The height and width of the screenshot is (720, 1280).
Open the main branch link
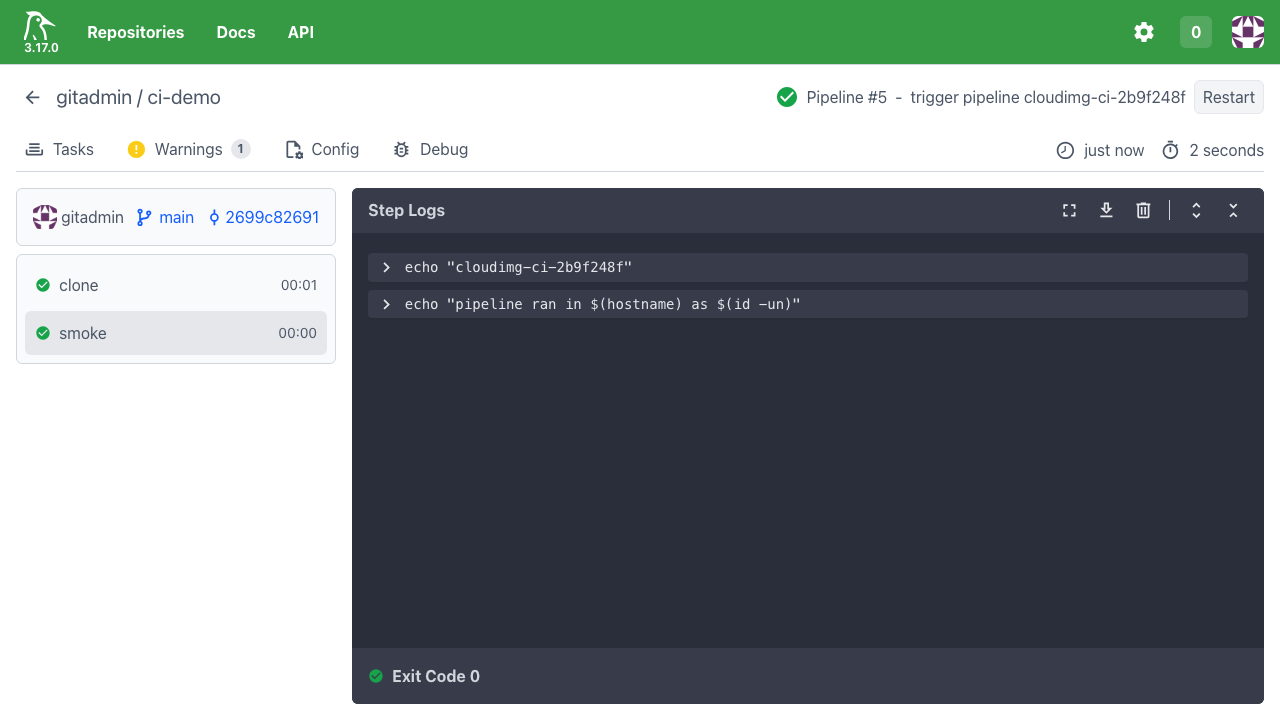point(177,217)
